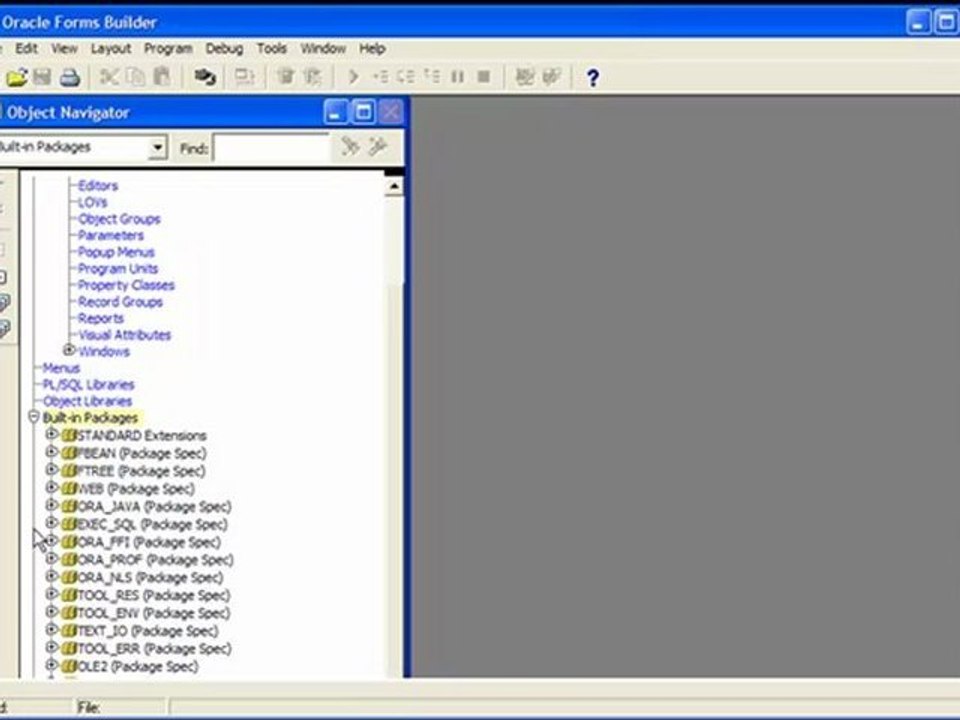Click the Stop debug toolbar icon
This screenshot has height=720, width=960.
pos(484,77)
